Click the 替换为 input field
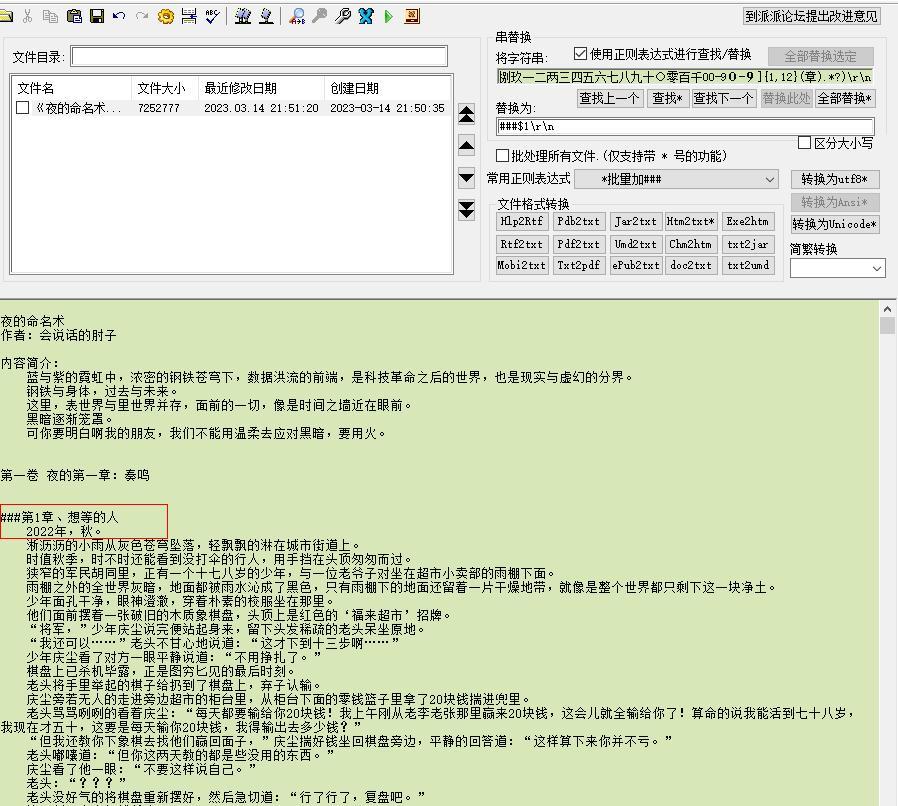Image resolution: width=898 pixels, height=806 pixels. [685, 127]
